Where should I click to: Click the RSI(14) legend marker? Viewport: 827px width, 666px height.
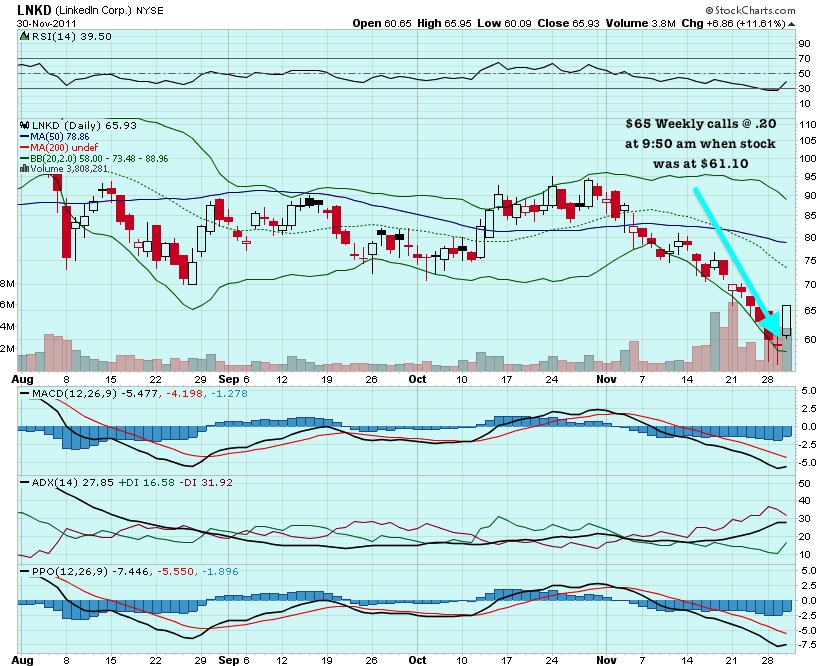point(22,35)
